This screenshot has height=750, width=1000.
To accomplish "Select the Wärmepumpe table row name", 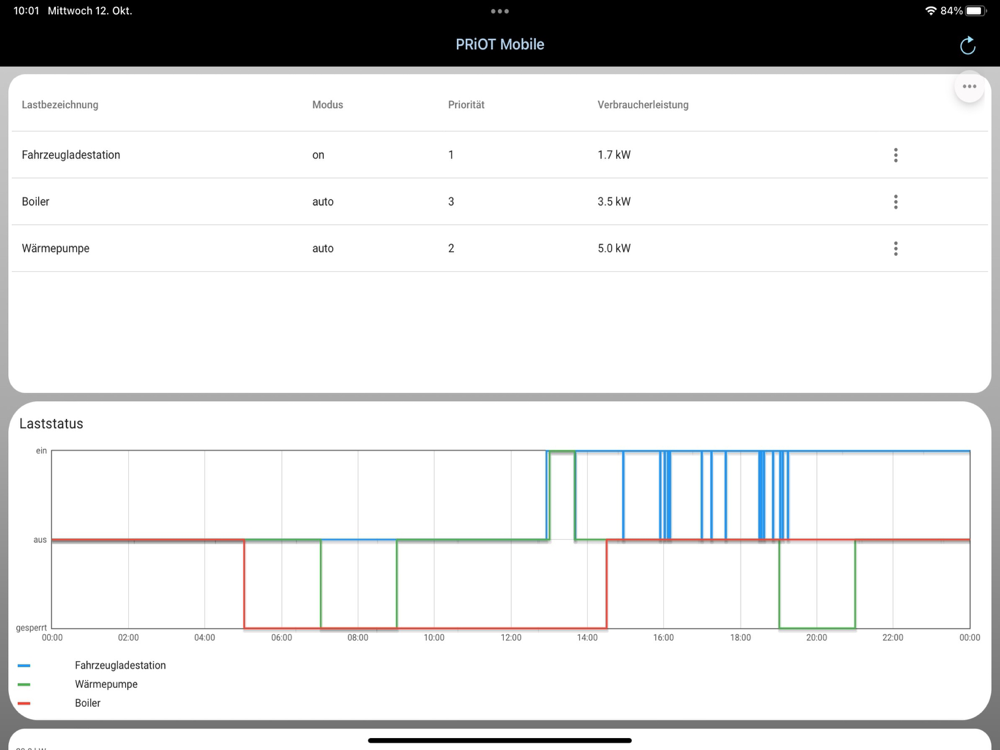I will [55, 248].
